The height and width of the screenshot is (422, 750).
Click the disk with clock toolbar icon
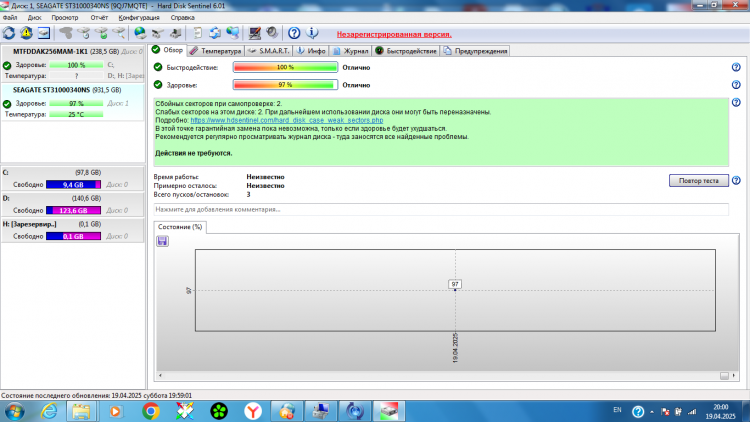(x=84, y=33)
